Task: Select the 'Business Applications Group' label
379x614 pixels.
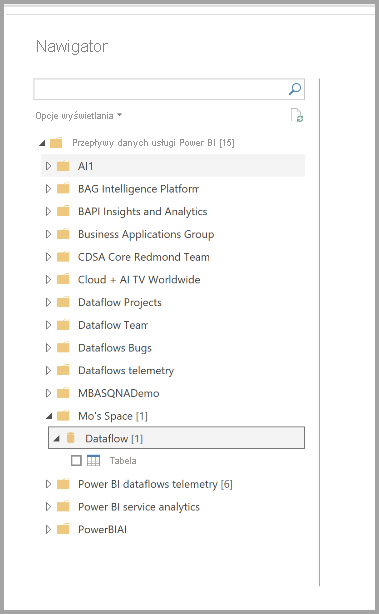Action: 146,234
